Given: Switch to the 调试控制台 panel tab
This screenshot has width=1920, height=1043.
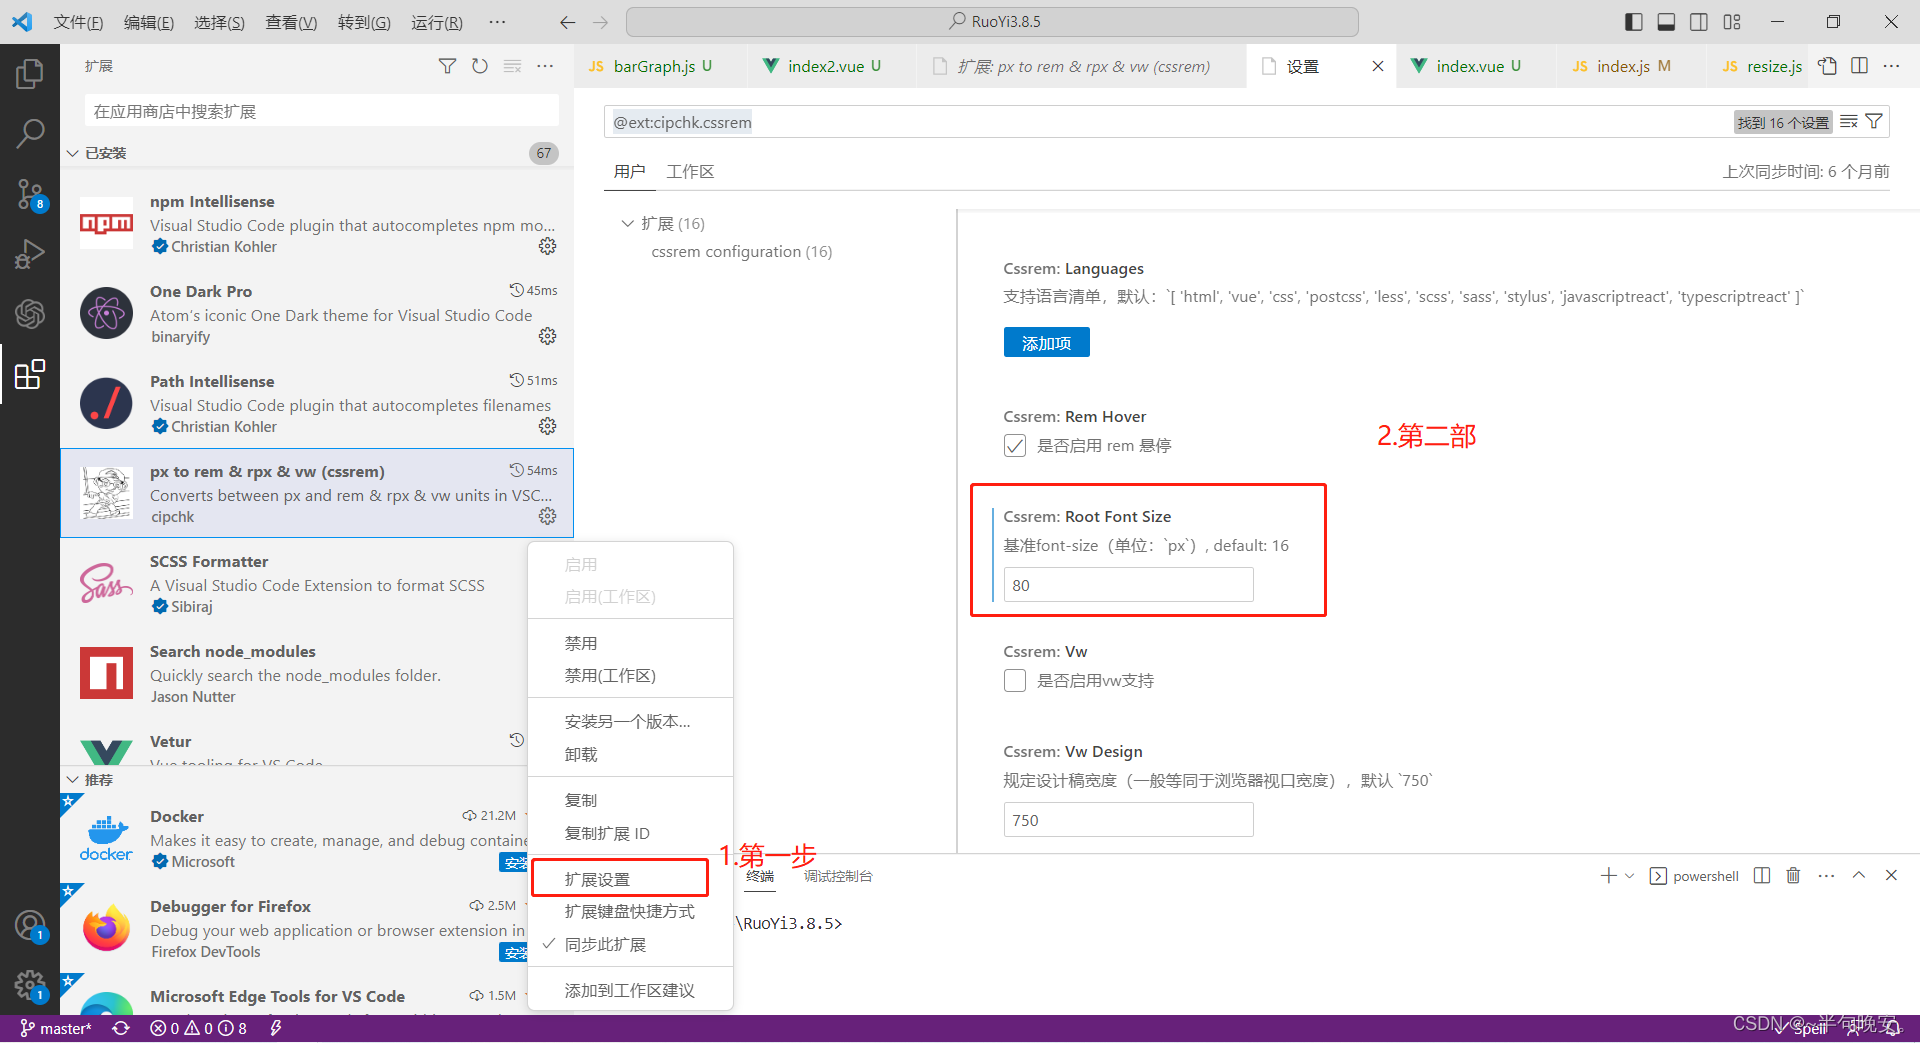Looking at the screenshot, I should [838, 876].
